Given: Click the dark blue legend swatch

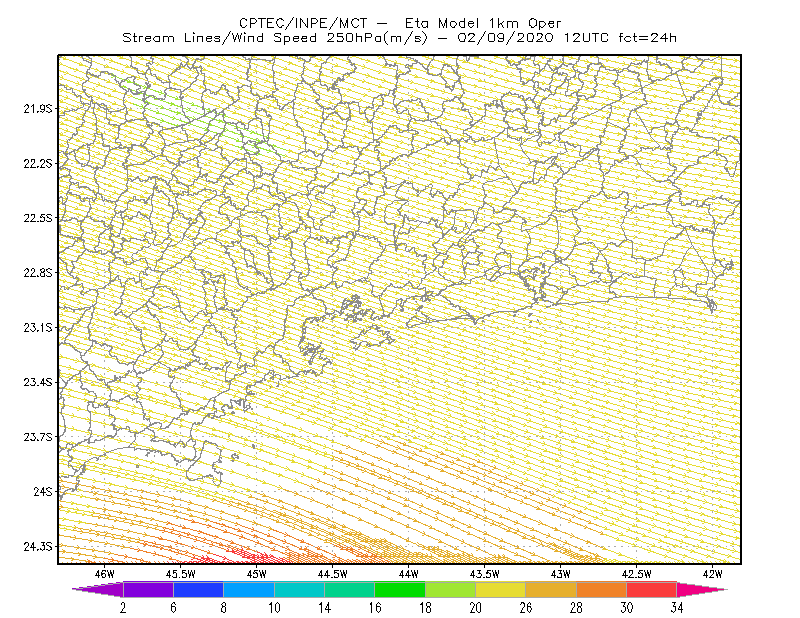Looking at the screenshot, I should coord(198,589).
